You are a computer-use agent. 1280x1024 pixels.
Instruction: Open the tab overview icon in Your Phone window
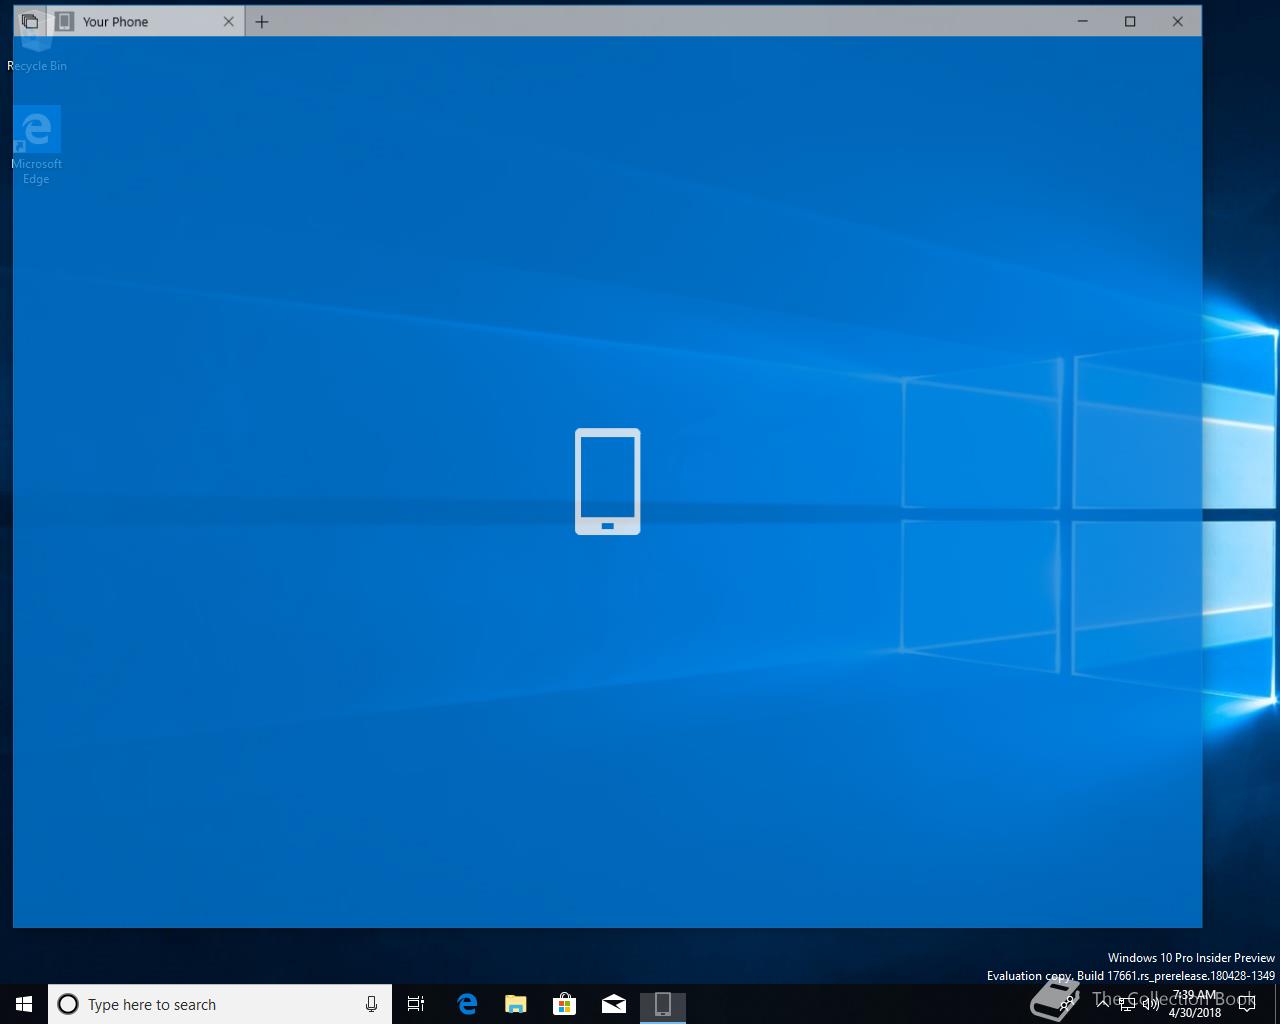(30, 21)
